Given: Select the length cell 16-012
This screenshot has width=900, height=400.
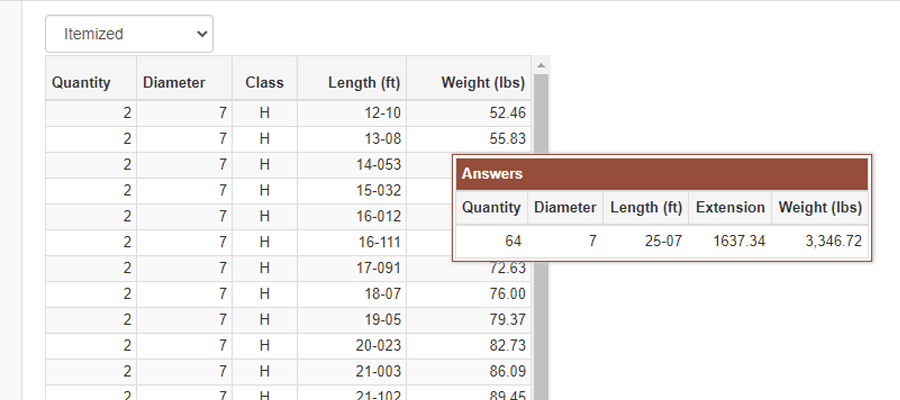Looking at the screenshot, I should [352, 216].
